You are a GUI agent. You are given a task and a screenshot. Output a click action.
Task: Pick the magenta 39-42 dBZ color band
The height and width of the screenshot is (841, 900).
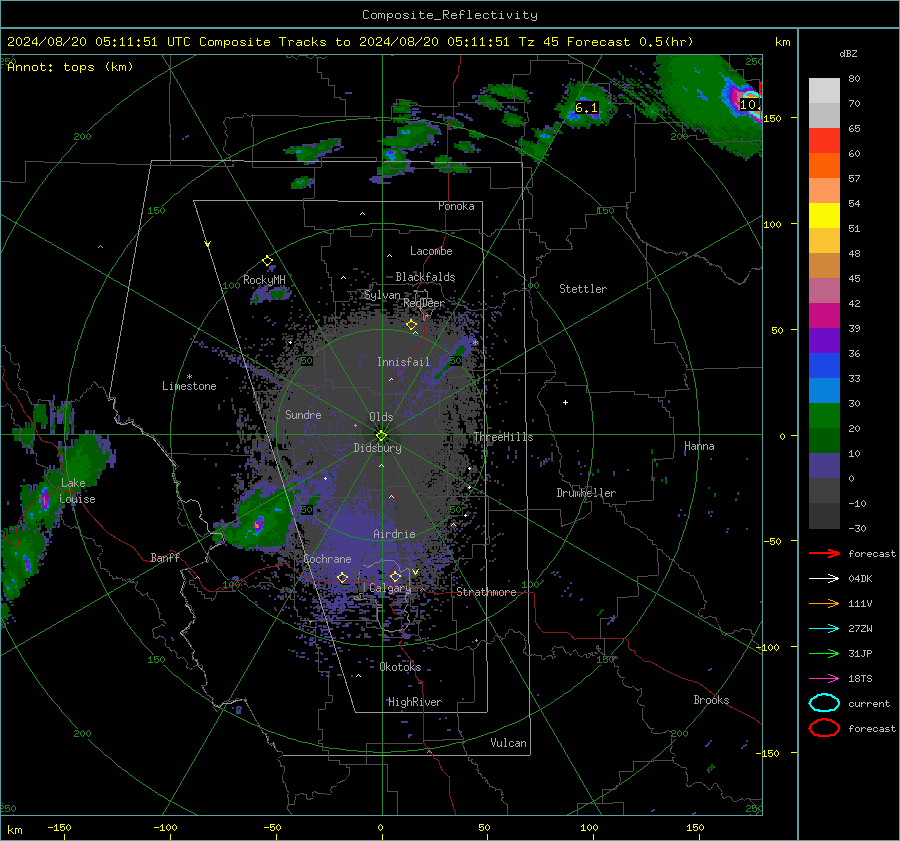[824, 316]
